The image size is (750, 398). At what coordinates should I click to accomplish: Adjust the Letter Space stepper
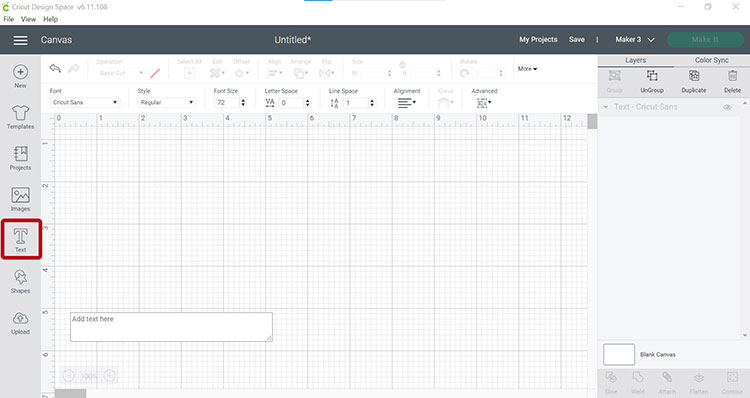308,102
